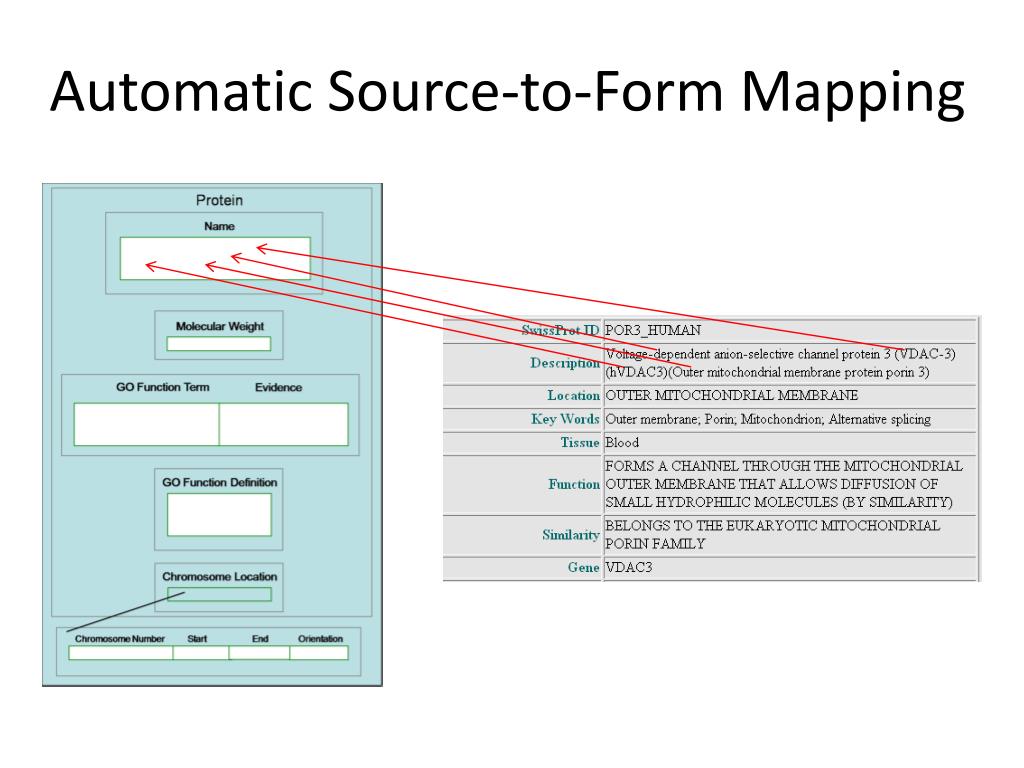The width and height of the screenshot is (1024, 768).
Task: Click the 'Automatic Source-to-Form Mapping' slide title
Action: point(507,92)
